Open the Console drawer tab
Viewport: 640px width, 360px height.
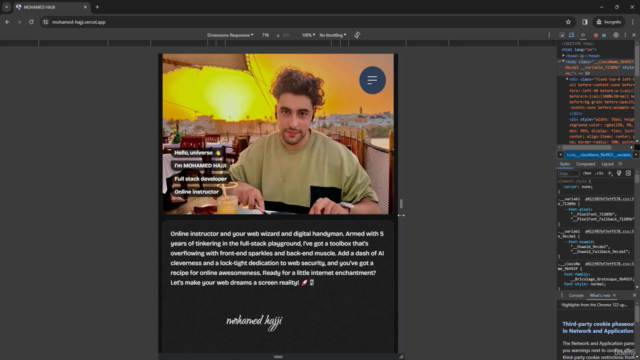point(576,296)
